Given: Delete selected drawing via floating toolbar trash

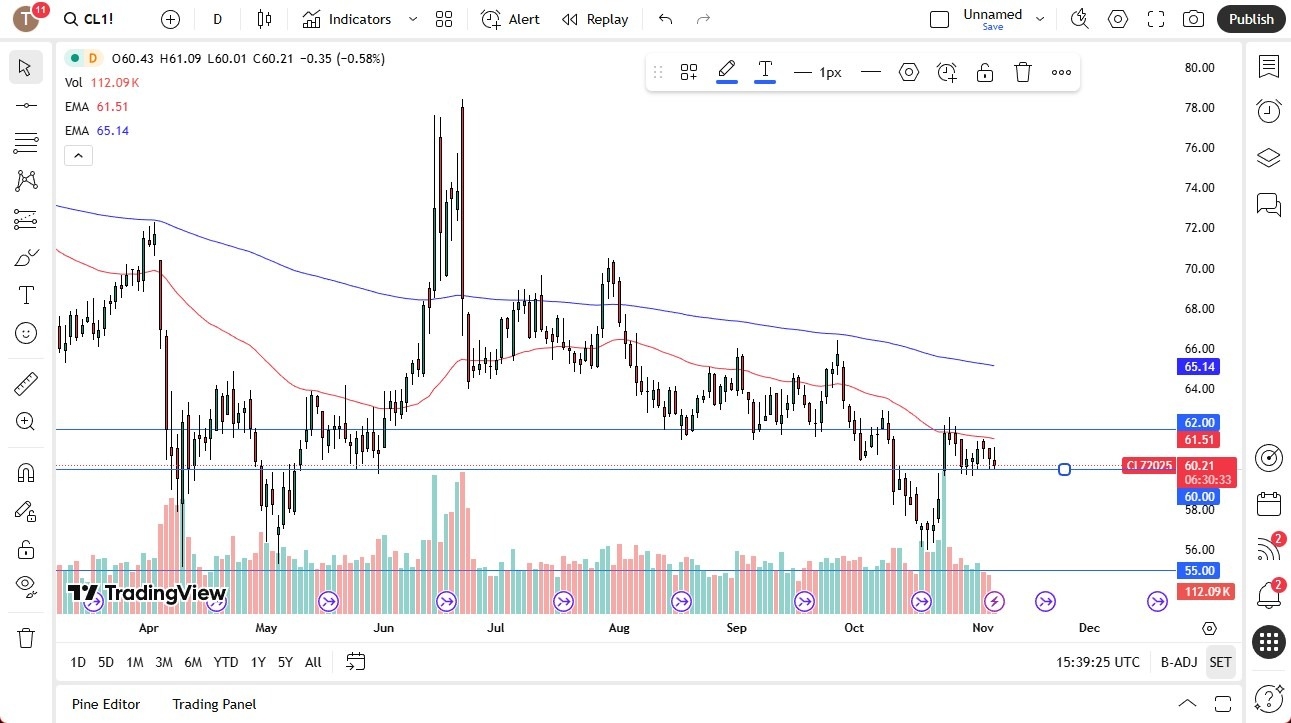Looking at the screenshot, I should 1022,72.
